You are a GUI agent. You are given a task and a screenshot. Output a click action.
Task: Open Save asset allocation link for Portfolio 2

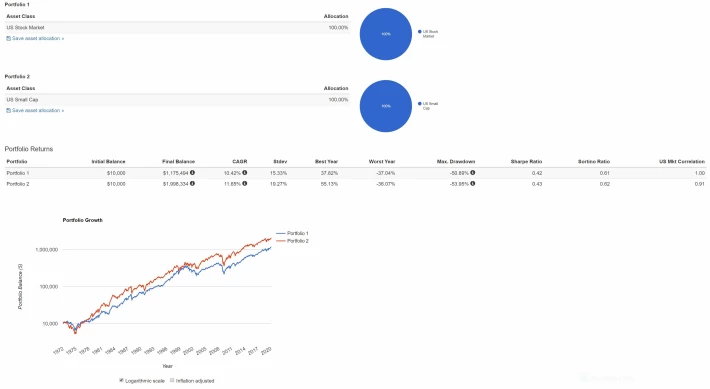38,110
